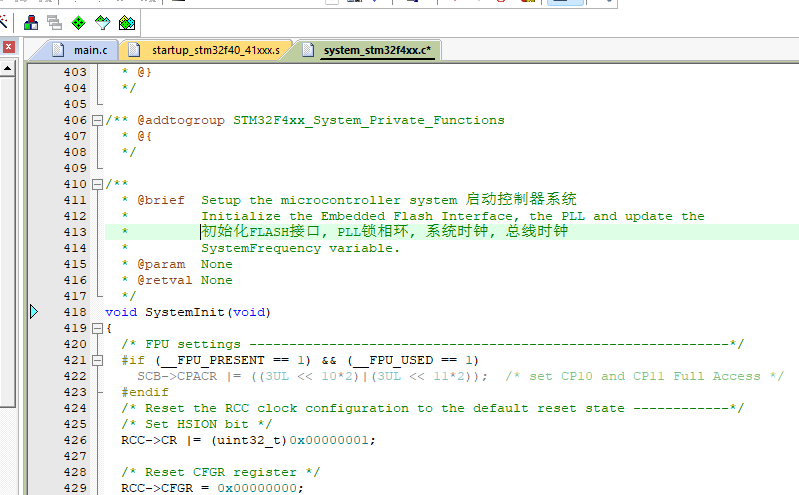Click 'void SystemInit(void)' declaration text
The width and height of the screenshot is (799, 495).
pos(188,312)
